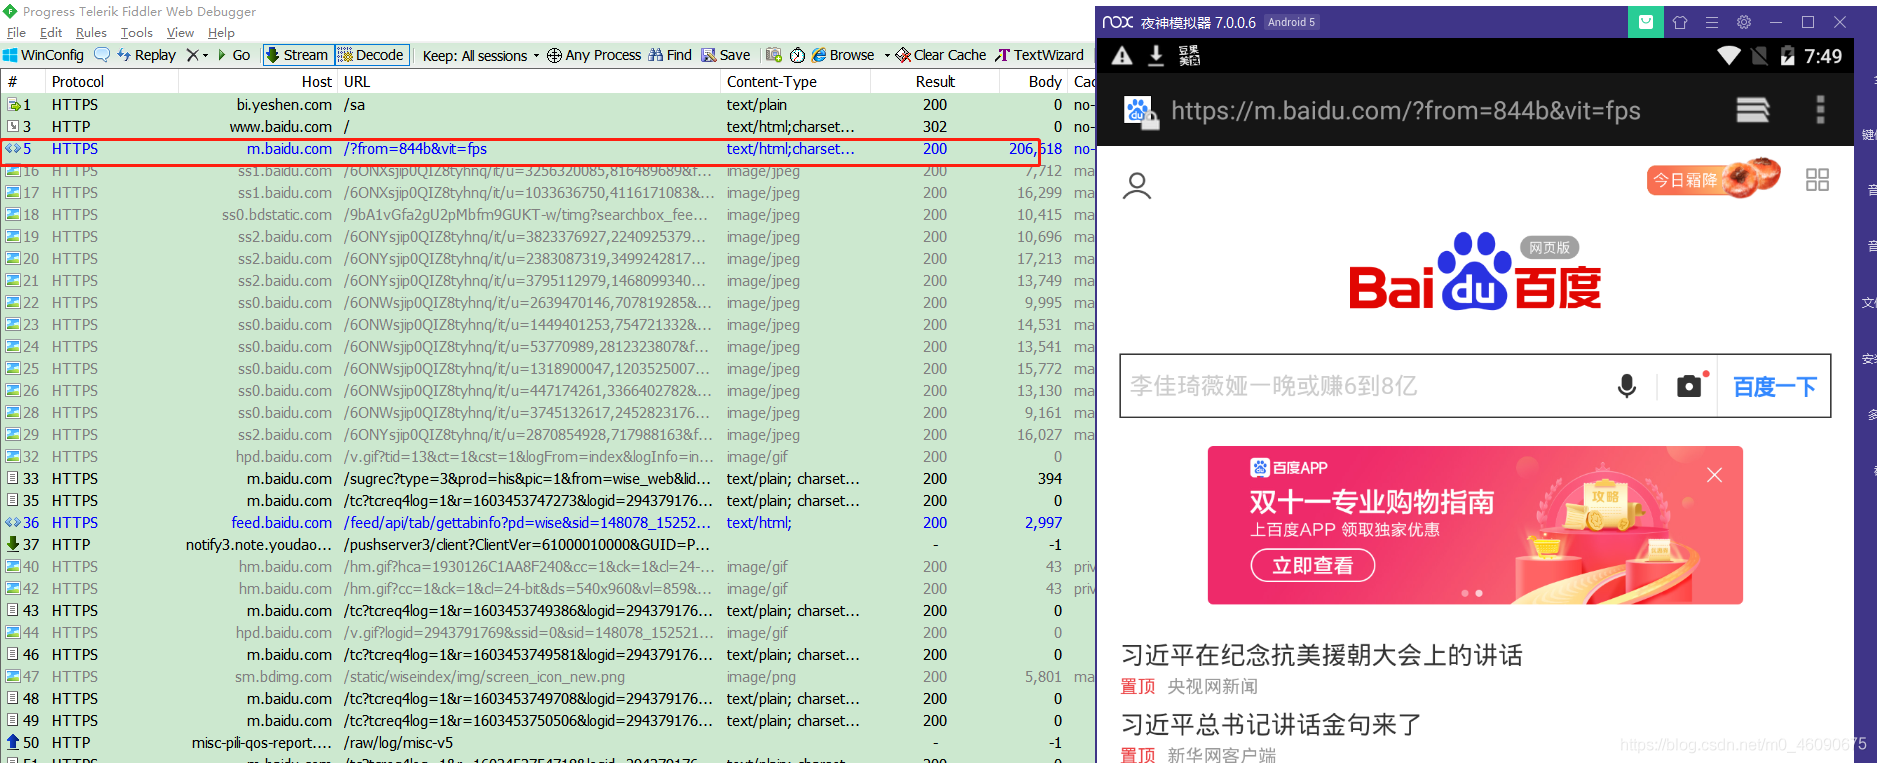The width and height of the screenshot is (1877, 763).
Task: Toggle the Decode option in Fiddler
Action: tap(371, 55)
